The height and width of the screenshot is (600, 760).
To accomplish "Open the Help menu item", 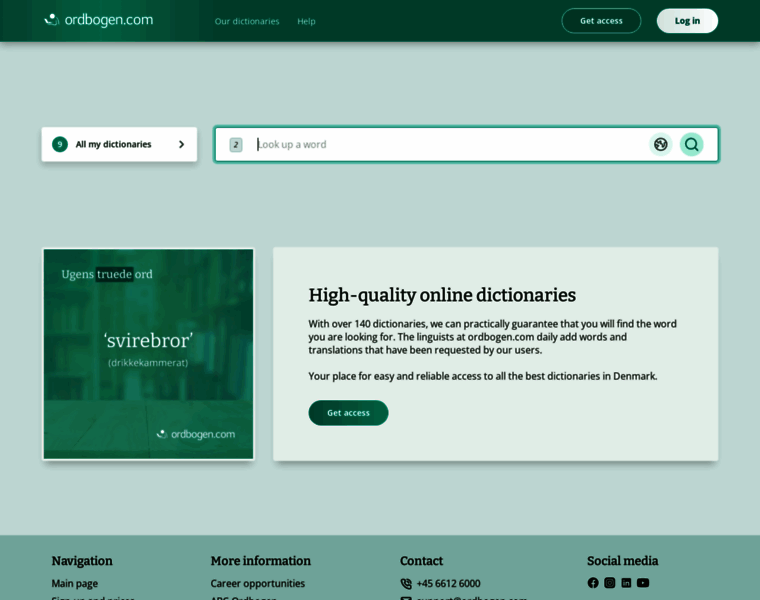I will (x=306, y=21).
